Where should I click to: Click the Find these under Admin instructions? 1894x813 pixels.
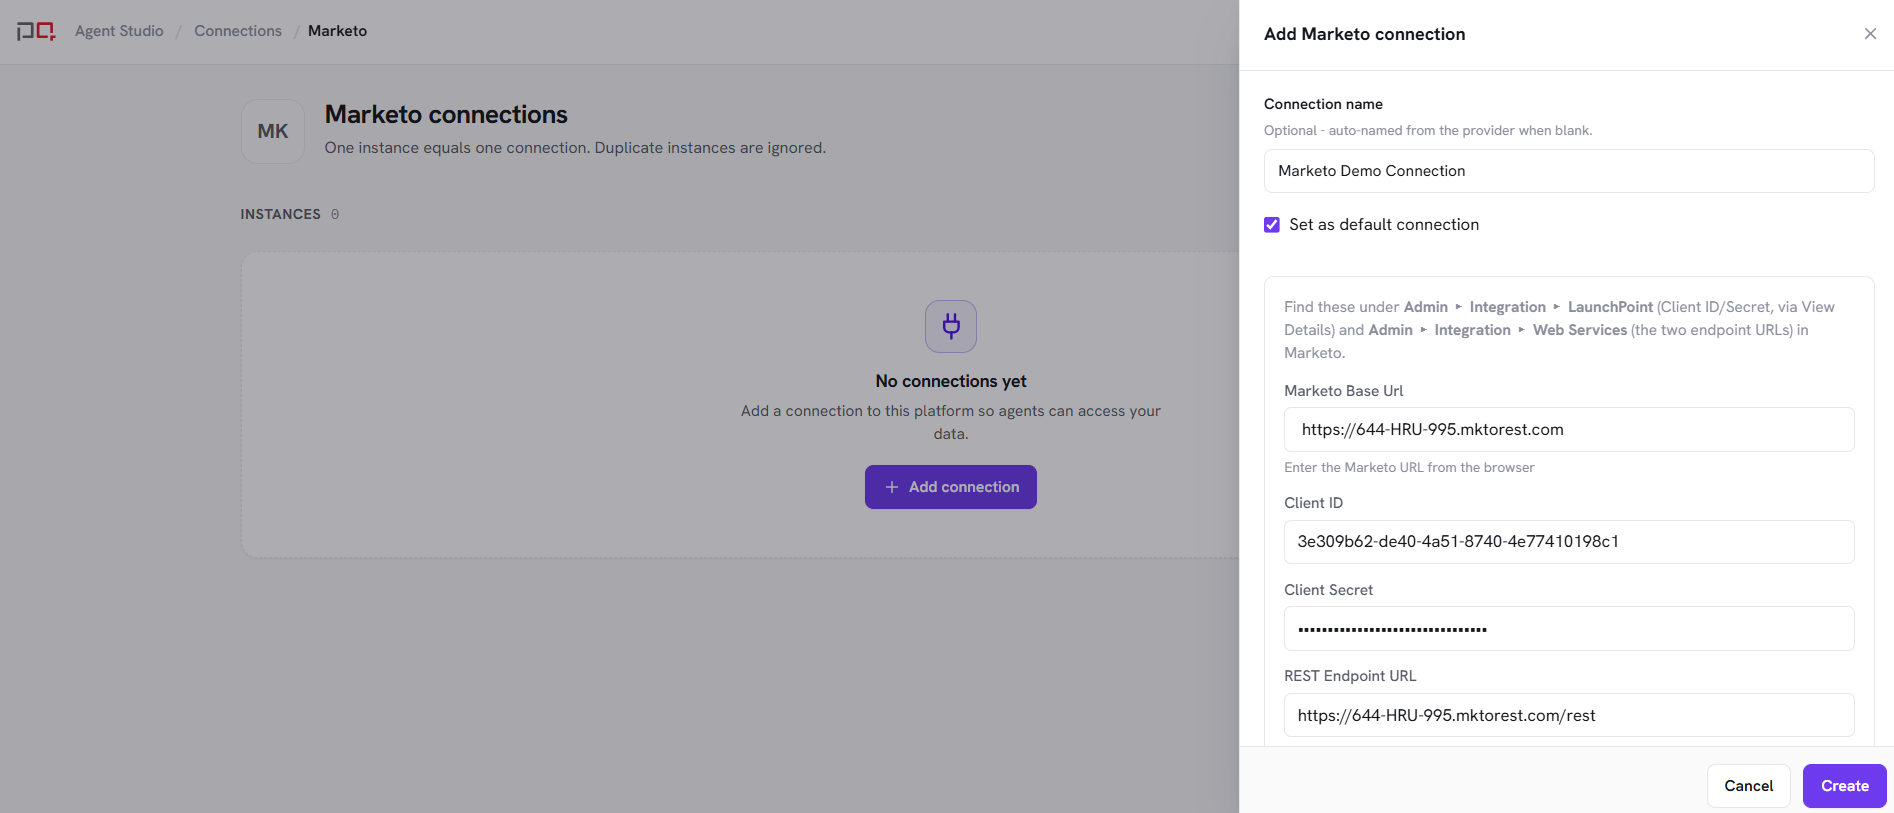[1560, 330]
